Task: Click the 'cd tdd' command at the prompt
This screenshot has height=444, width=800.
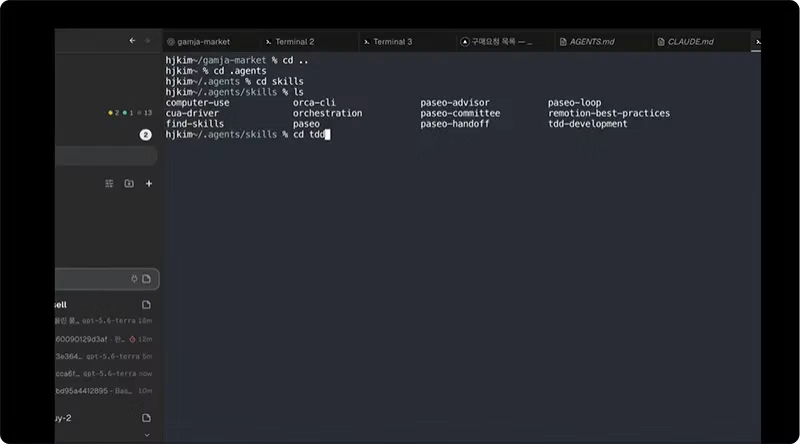Action: pos(309,135)
